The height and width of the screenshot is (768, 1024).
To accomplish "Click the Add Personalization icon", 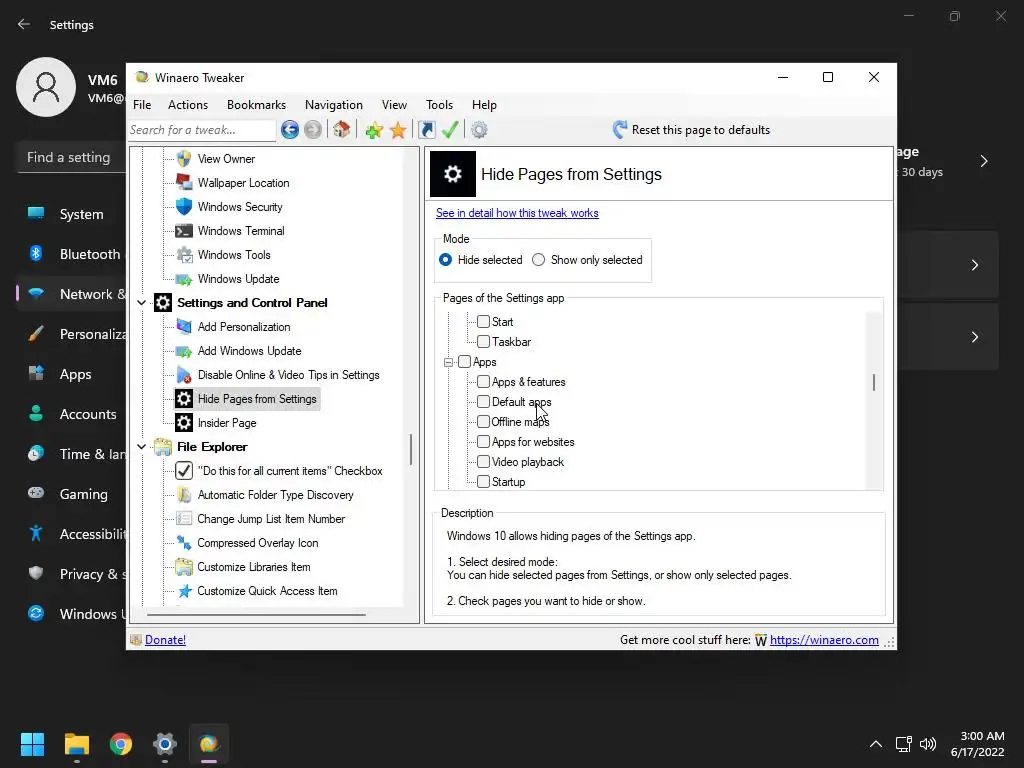I will click(x=184, y=327).
